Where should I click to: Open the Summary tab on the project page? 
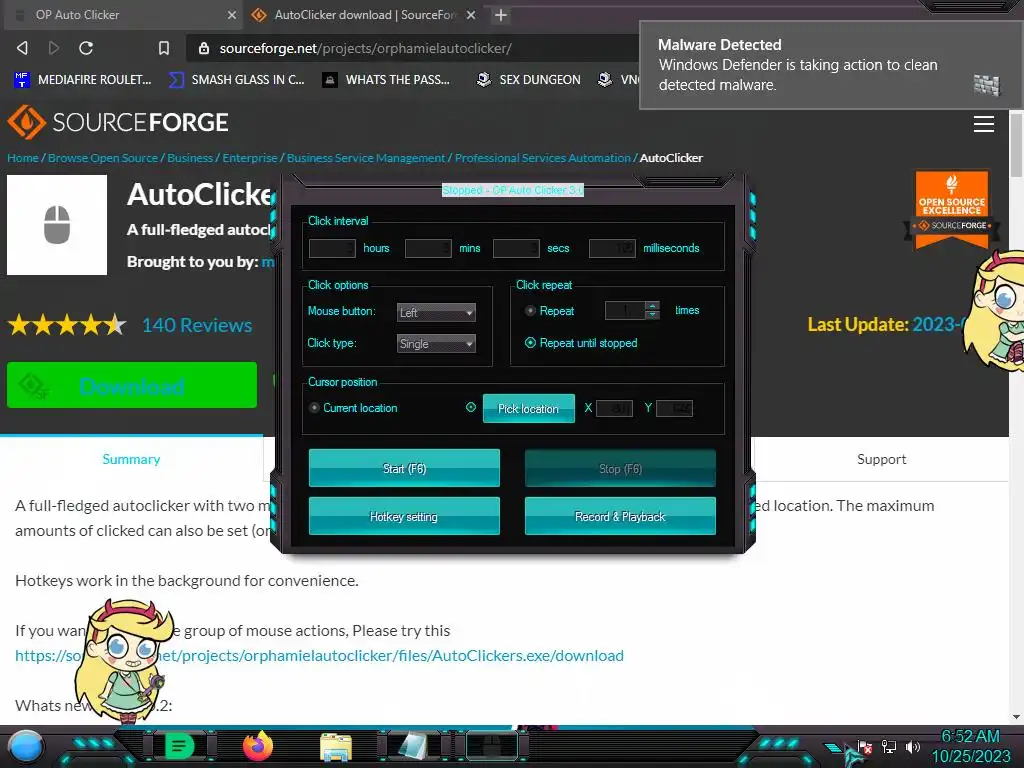[131, 459]
